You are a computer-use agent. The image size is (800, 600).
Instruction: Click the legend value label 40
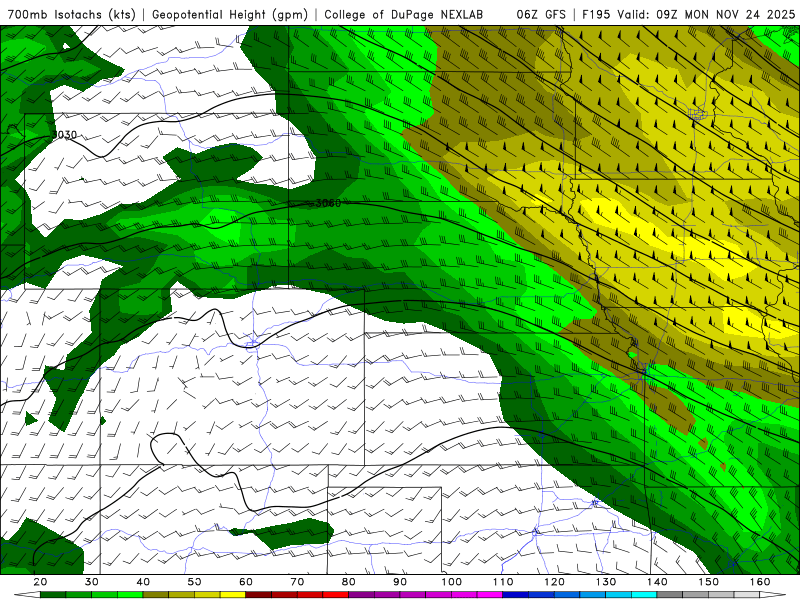[x=143, y=582]
